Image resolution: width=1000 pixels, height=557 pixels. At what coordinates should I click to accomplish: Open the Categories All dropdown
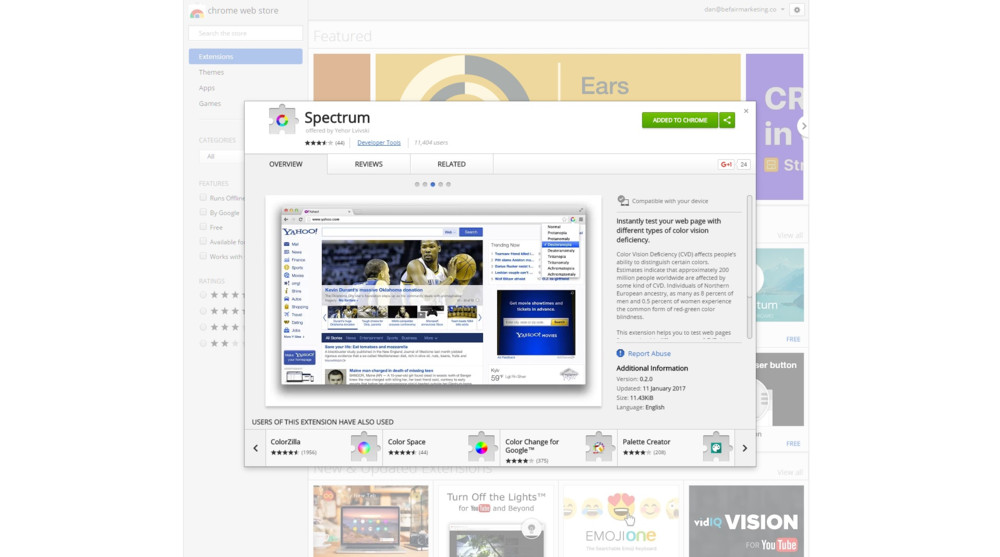coord(222,156)
